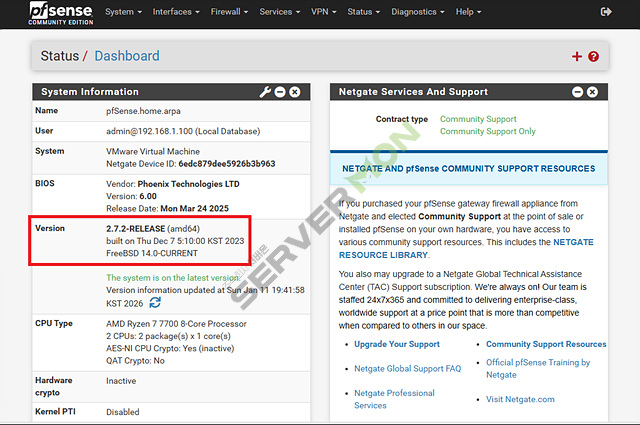Screen dimensions: 640x425
Task: Click the pfSense Community Edition logo
Action: [x=61, y=14]
